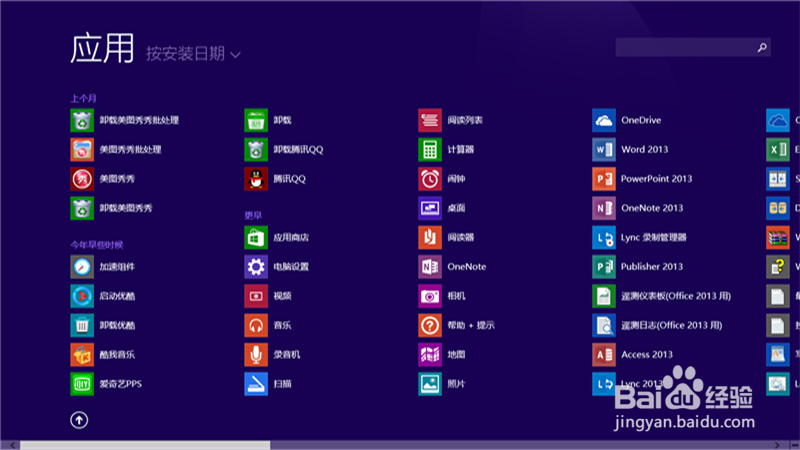This screenshot has height=450, width=800.
Task: Open 遥测仪表板(Office 2013 用) icon
Action: point(604,296)
